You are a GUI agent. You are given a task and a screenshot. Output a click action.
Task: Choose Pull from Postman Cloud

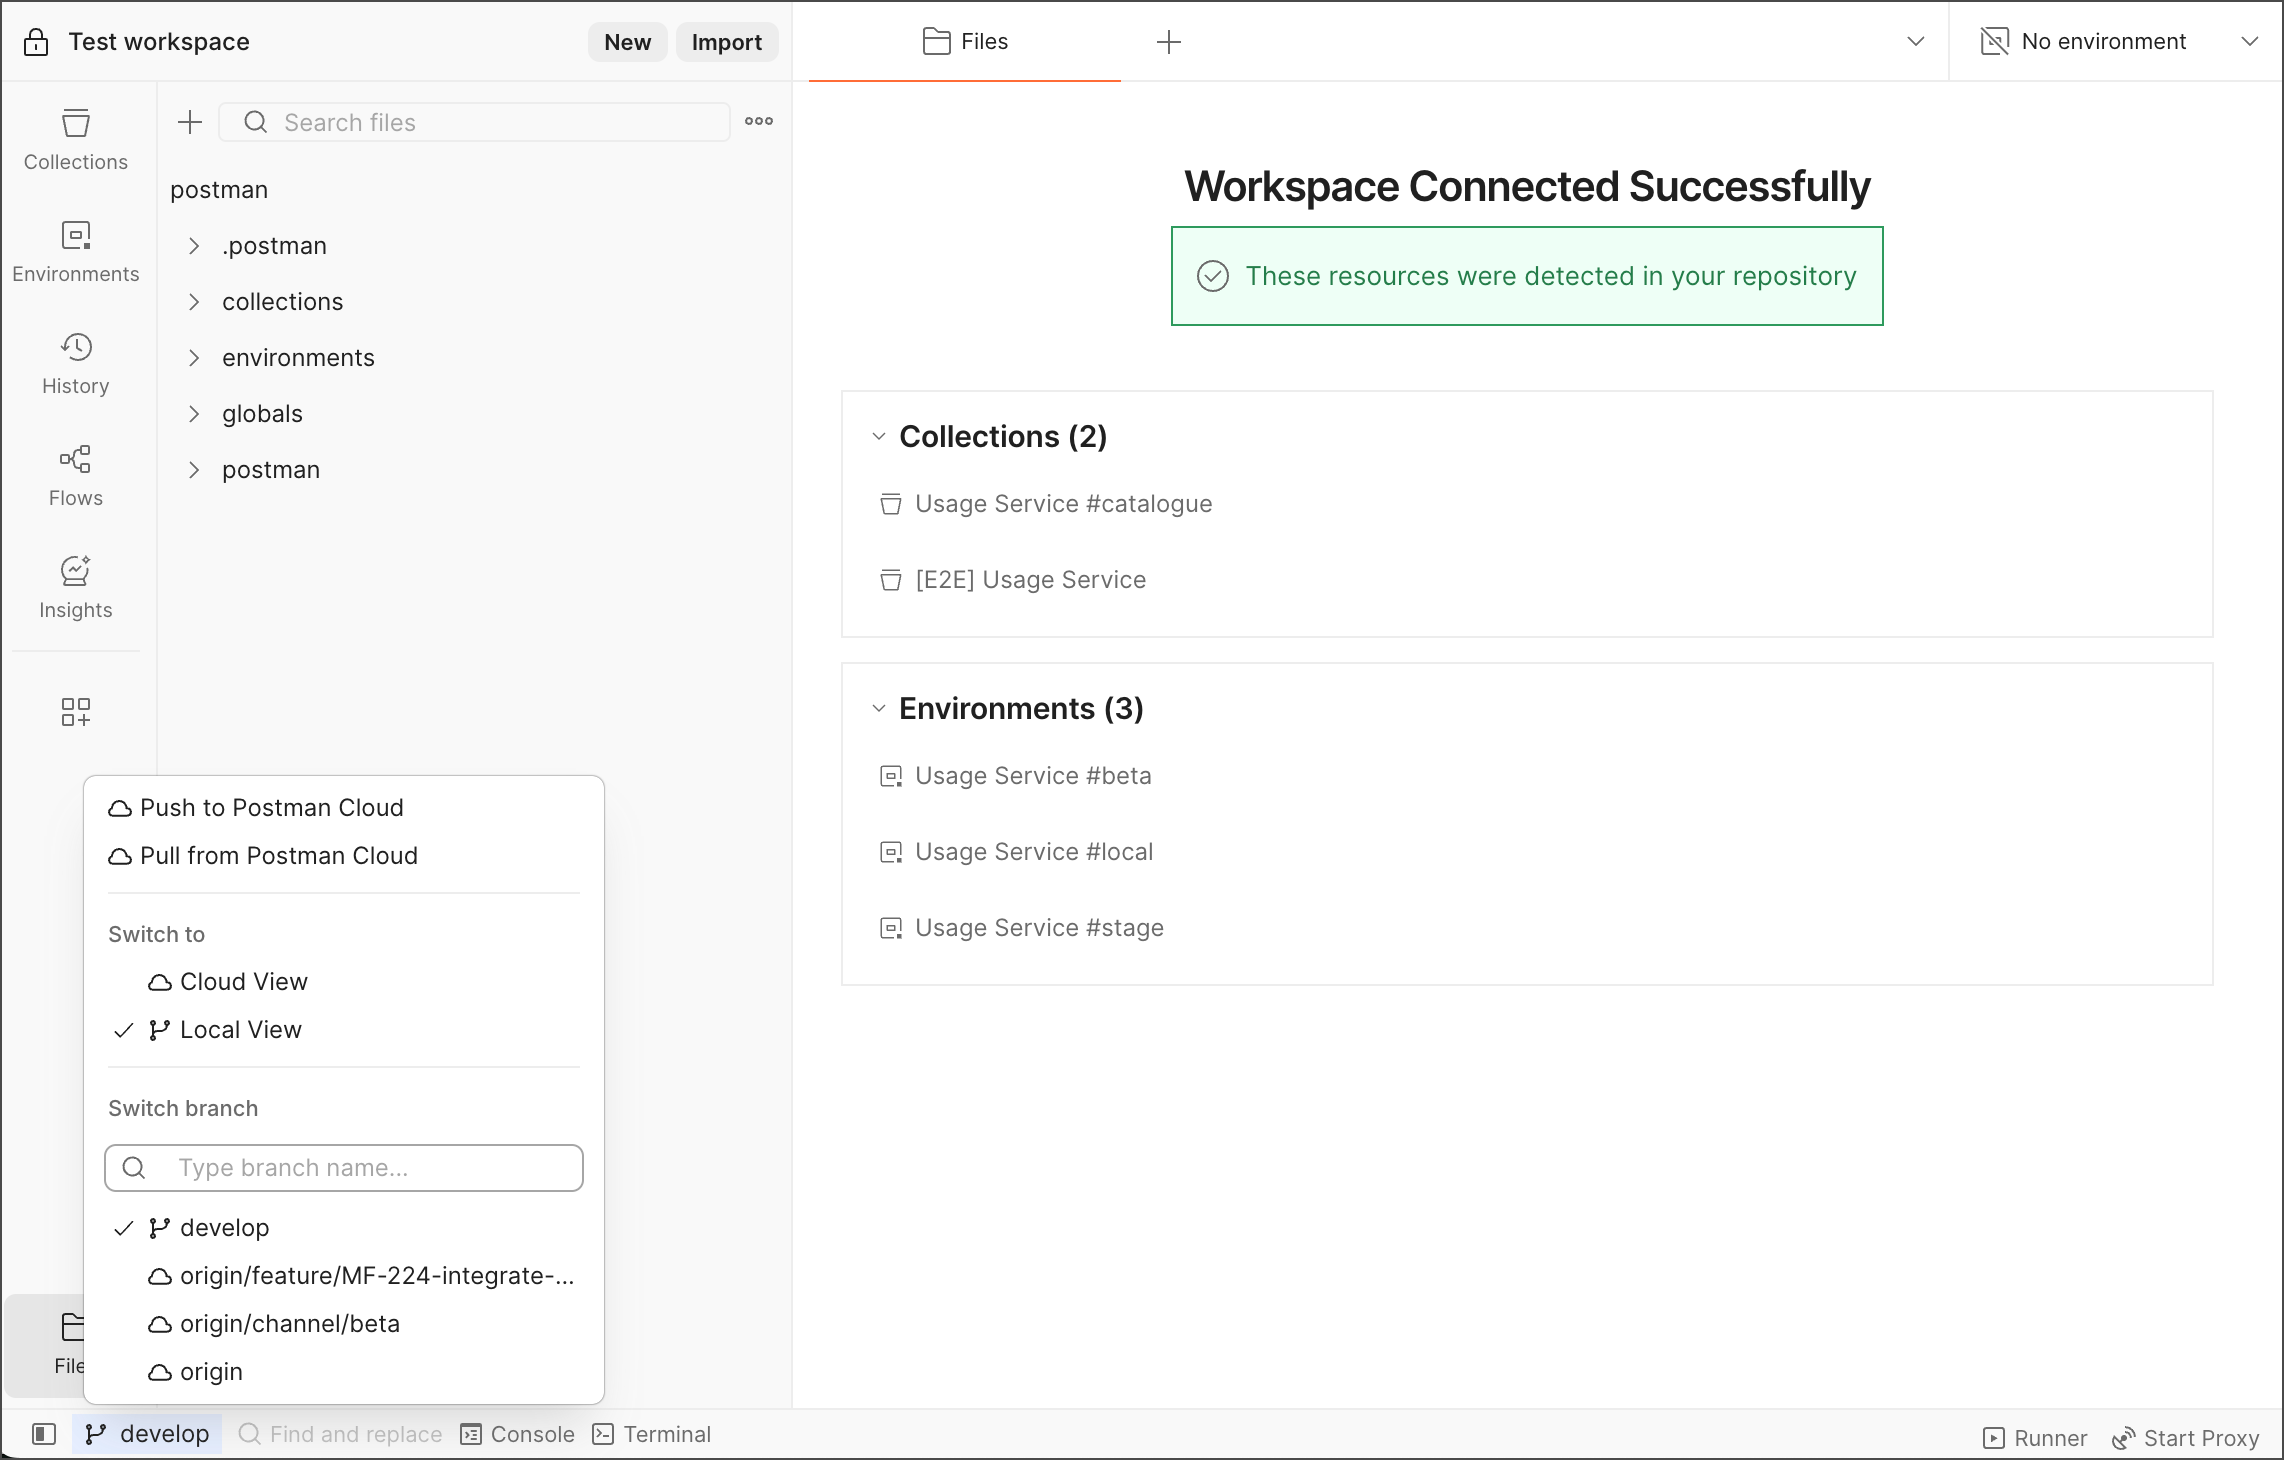tap(278, 856)
